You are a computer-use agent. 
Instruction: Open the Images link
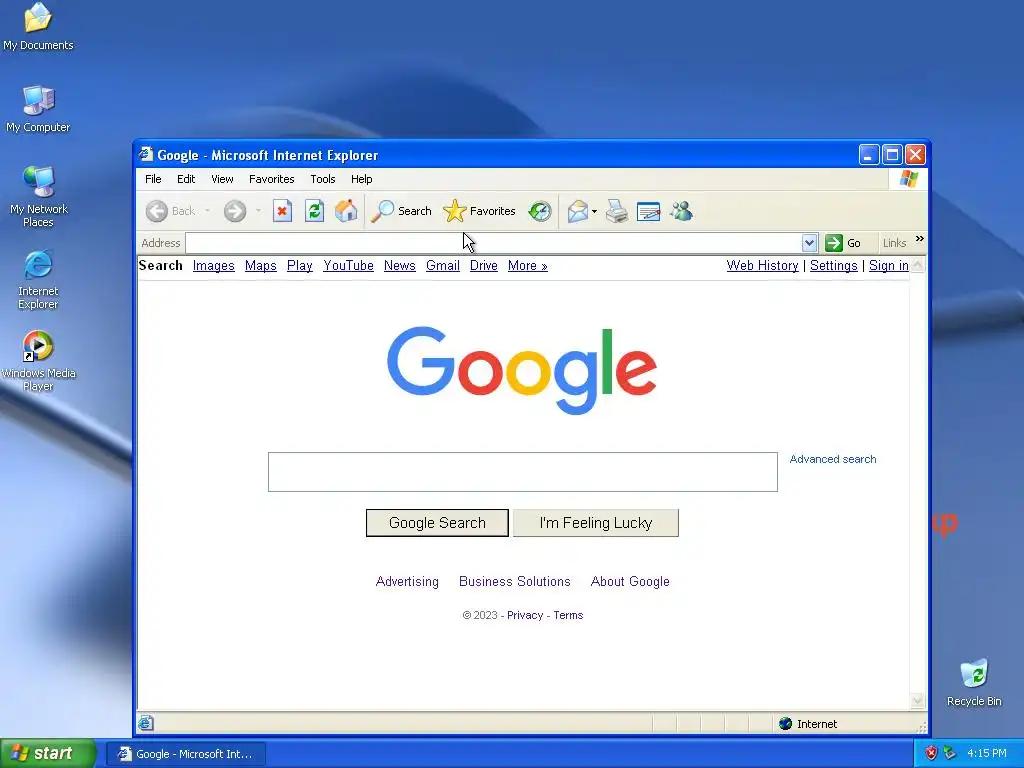click(x=214, y=266)
